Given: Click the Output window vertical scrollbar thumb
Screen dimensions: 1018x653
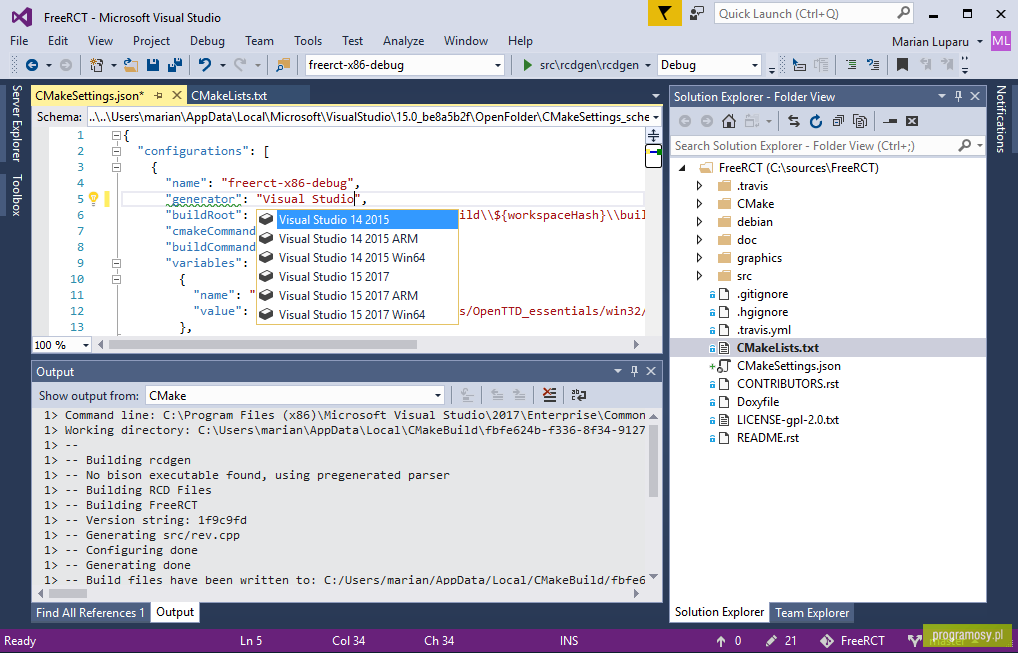Looking at the screenshot, I should pos(653,461).
